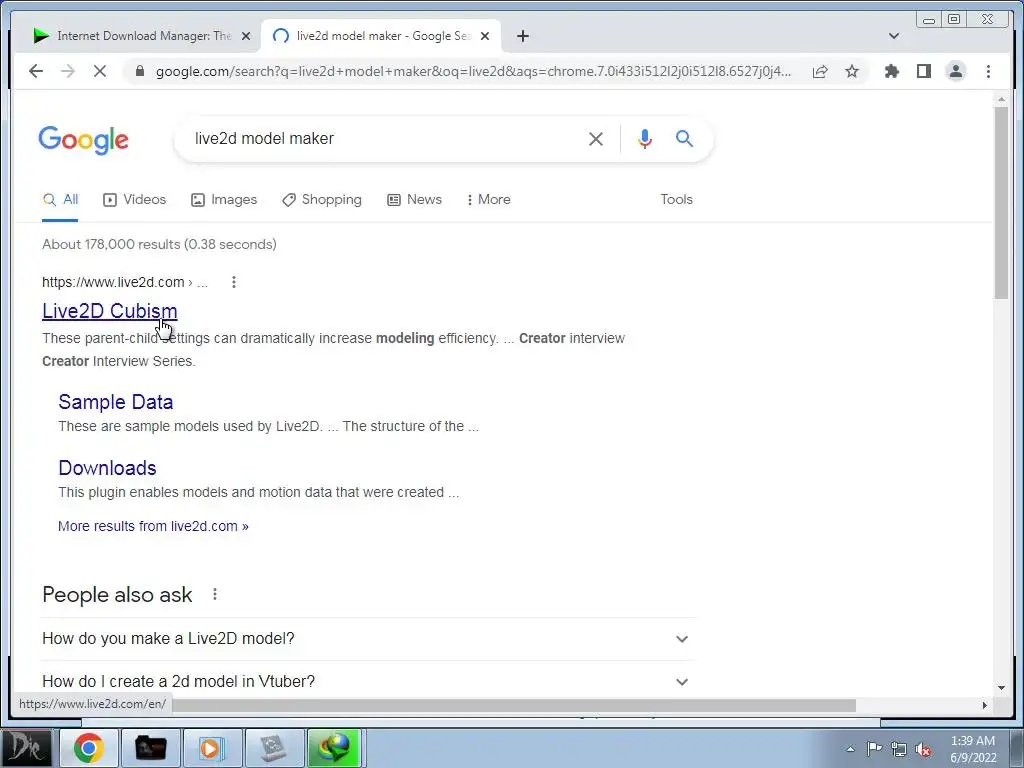This screenshot has width=1024, height=768.
Task: Click the vertical scrollbar up arrow
Action: [1001, 99]
